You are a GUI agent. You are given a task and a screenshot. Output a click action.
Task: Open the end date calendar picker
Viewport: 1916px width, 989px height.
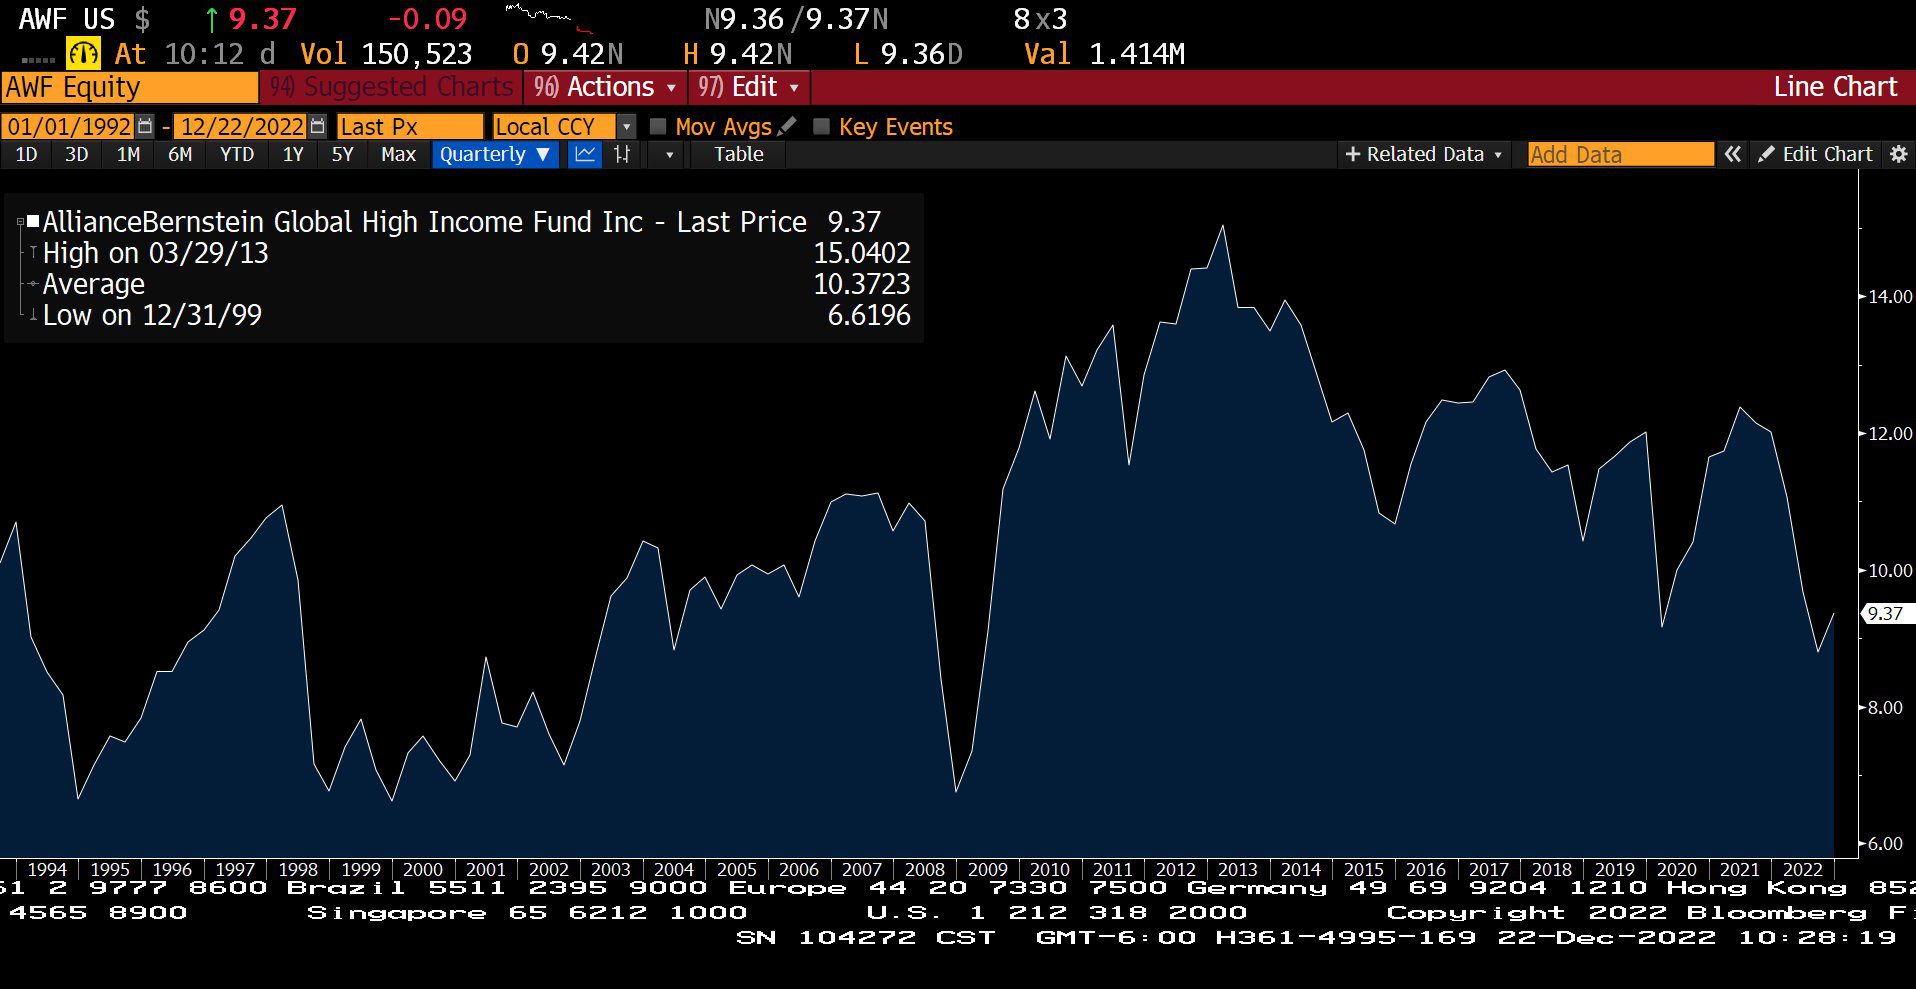(318, 126)
